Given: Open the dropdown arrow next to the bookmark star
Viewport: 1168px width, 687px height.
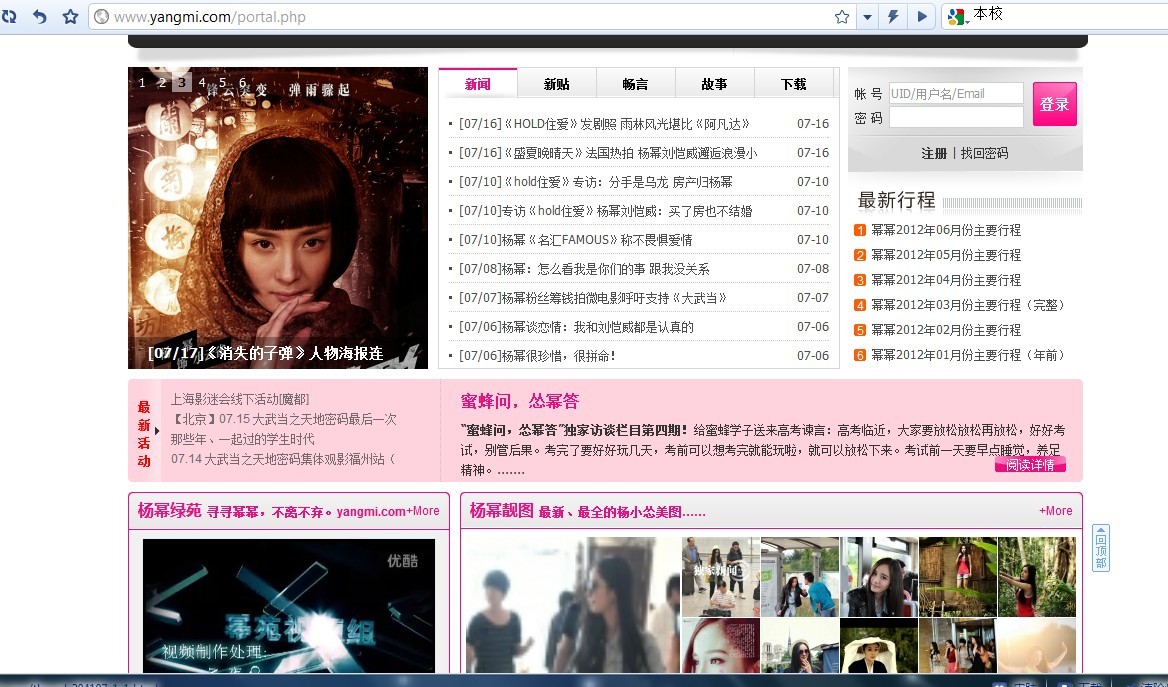Looking at the screenshot, I should pyautogui.click(x=866, y=16).
